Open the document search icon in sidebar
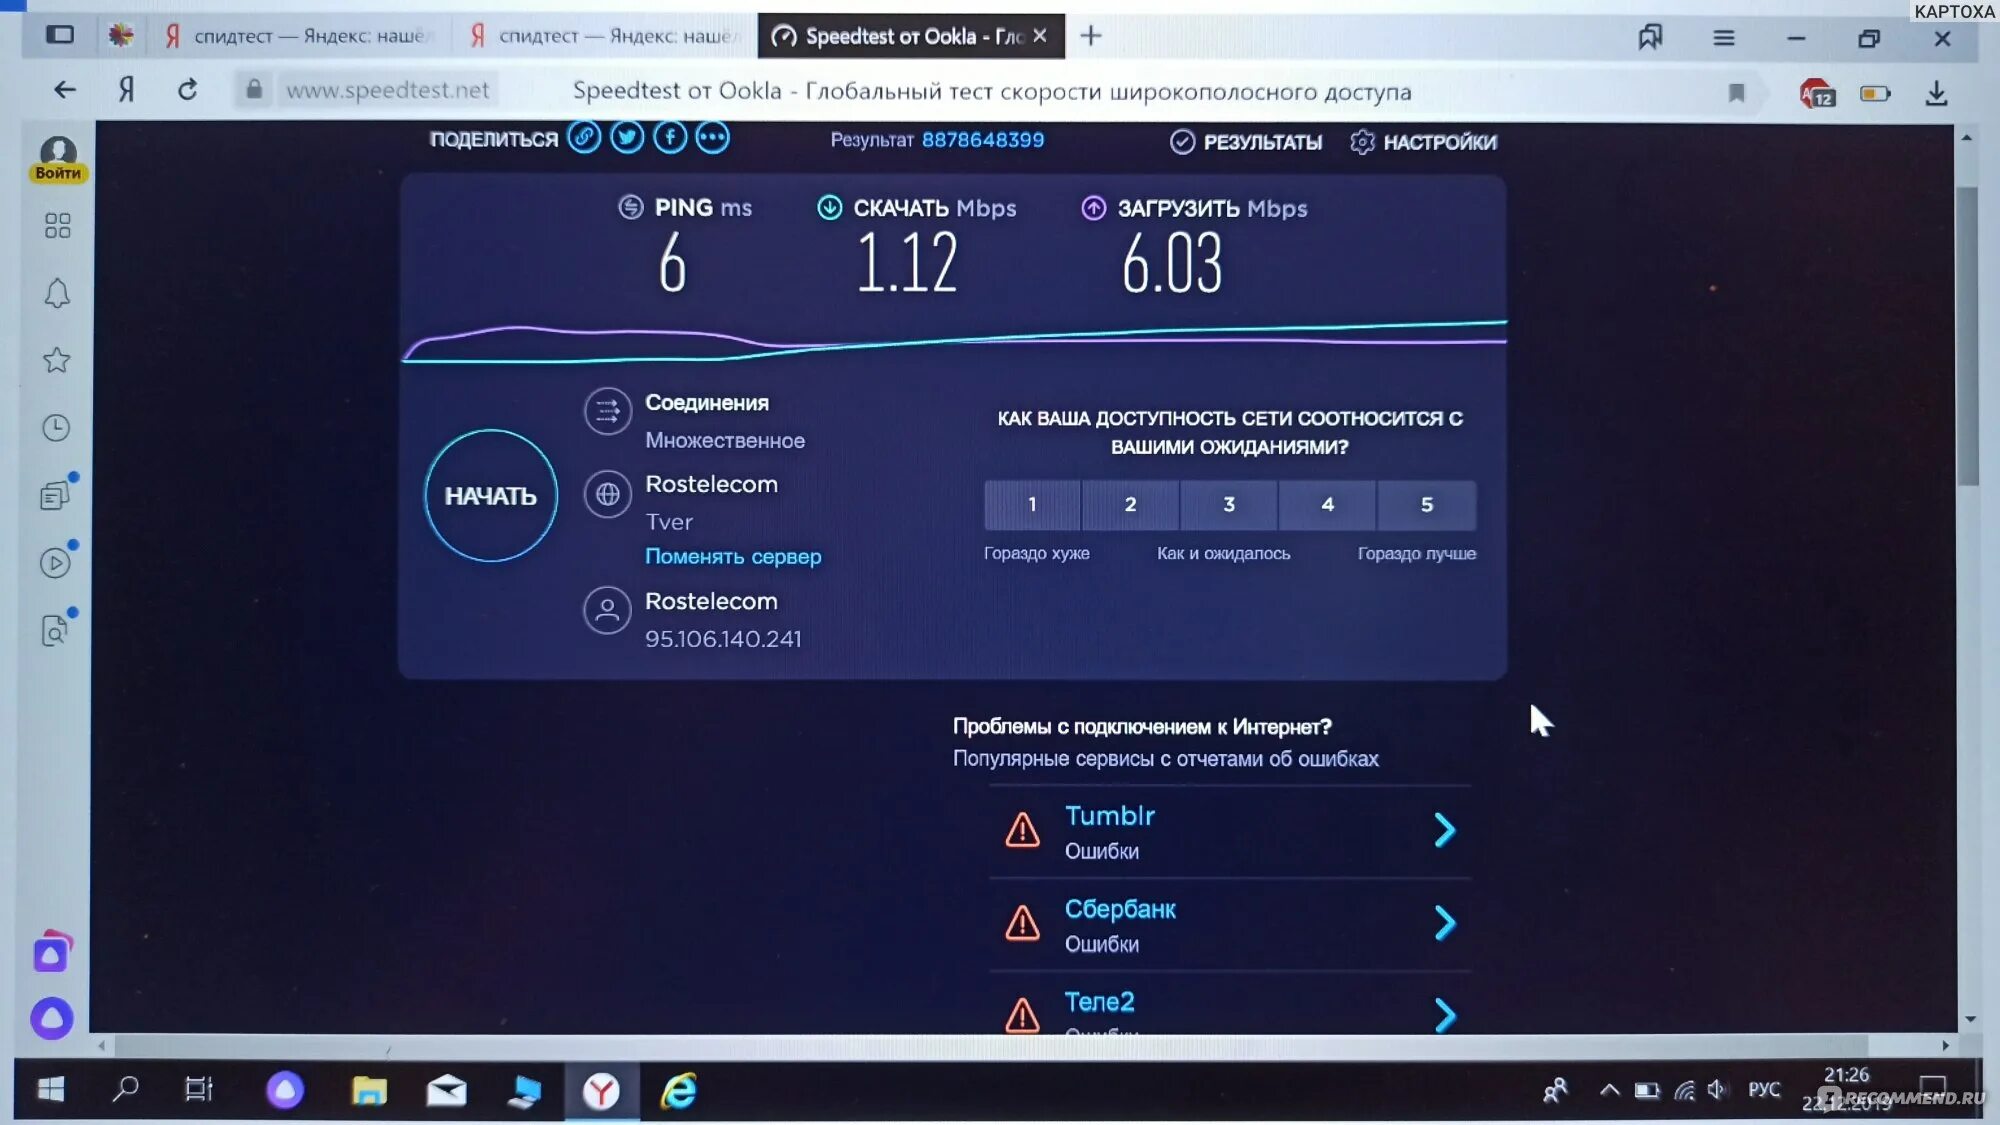Viewport: 2000px width, 1125px height. point(56,630)
